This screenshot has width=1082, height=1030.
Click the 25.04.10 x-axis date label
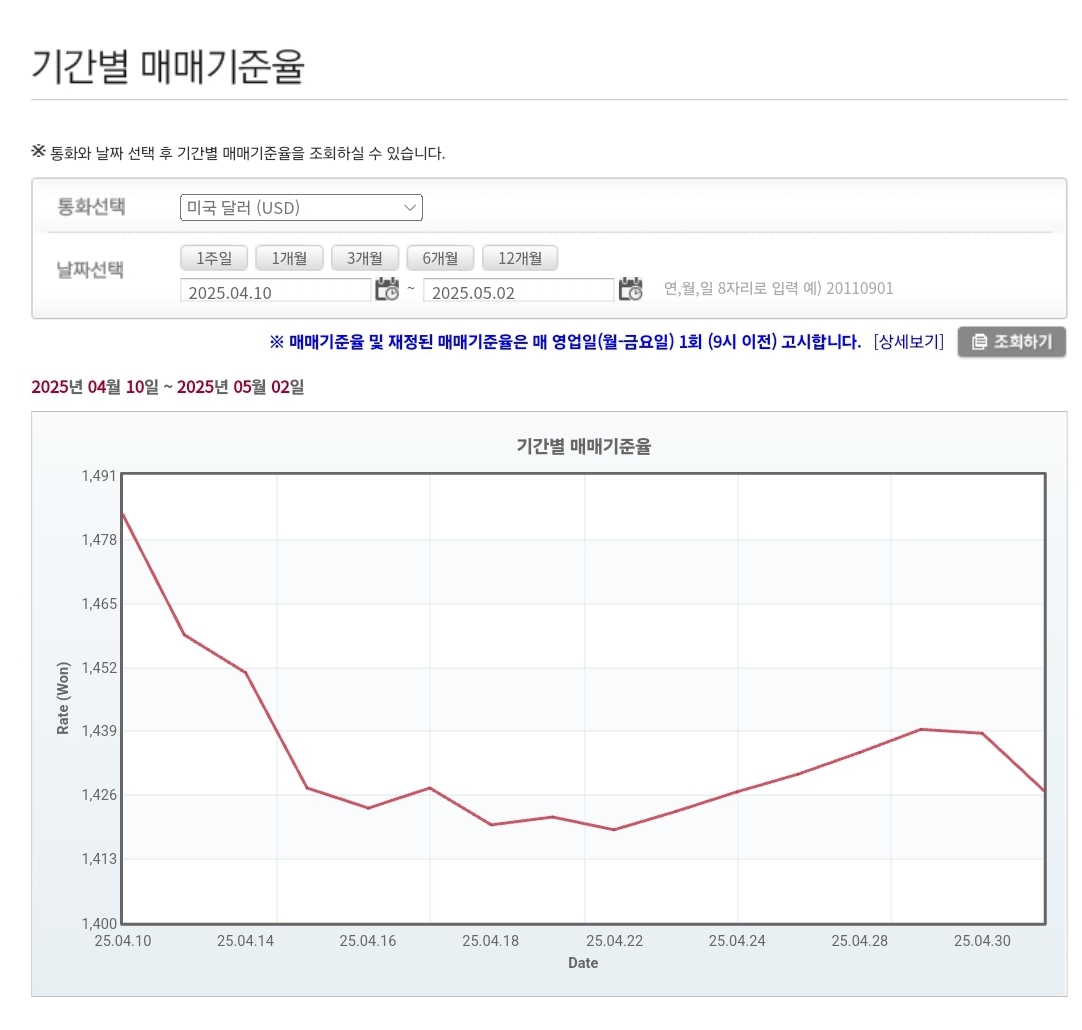pos(123,941)
